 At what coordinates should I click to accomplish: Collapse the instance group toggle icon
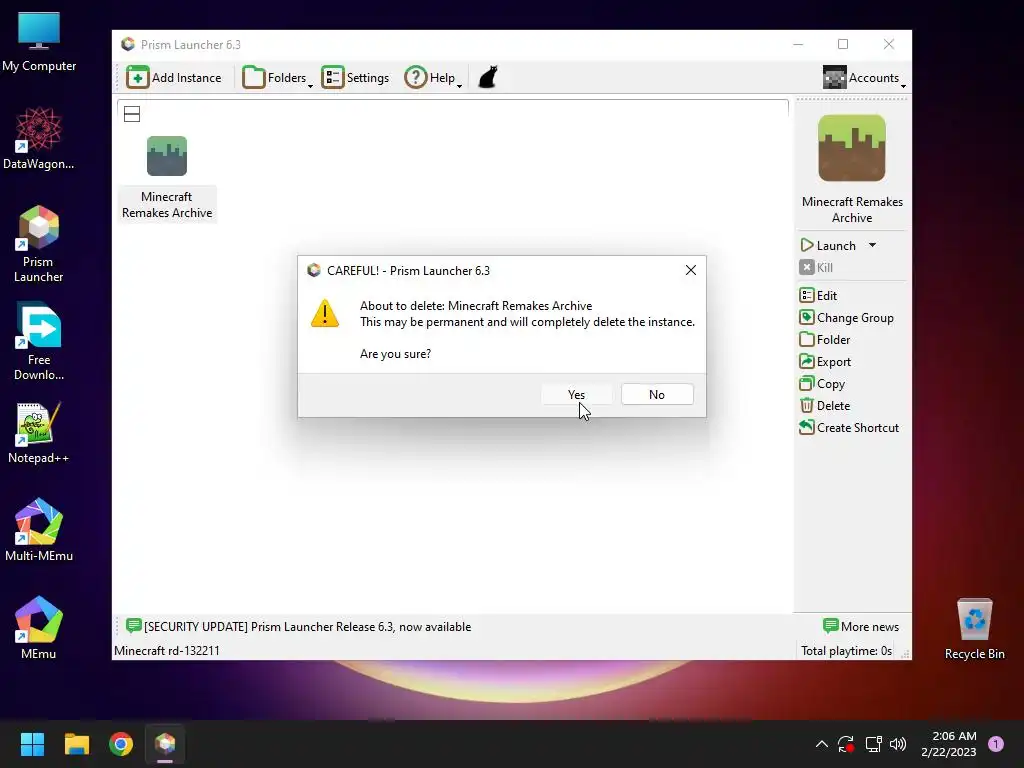click(x=132, y=114)
